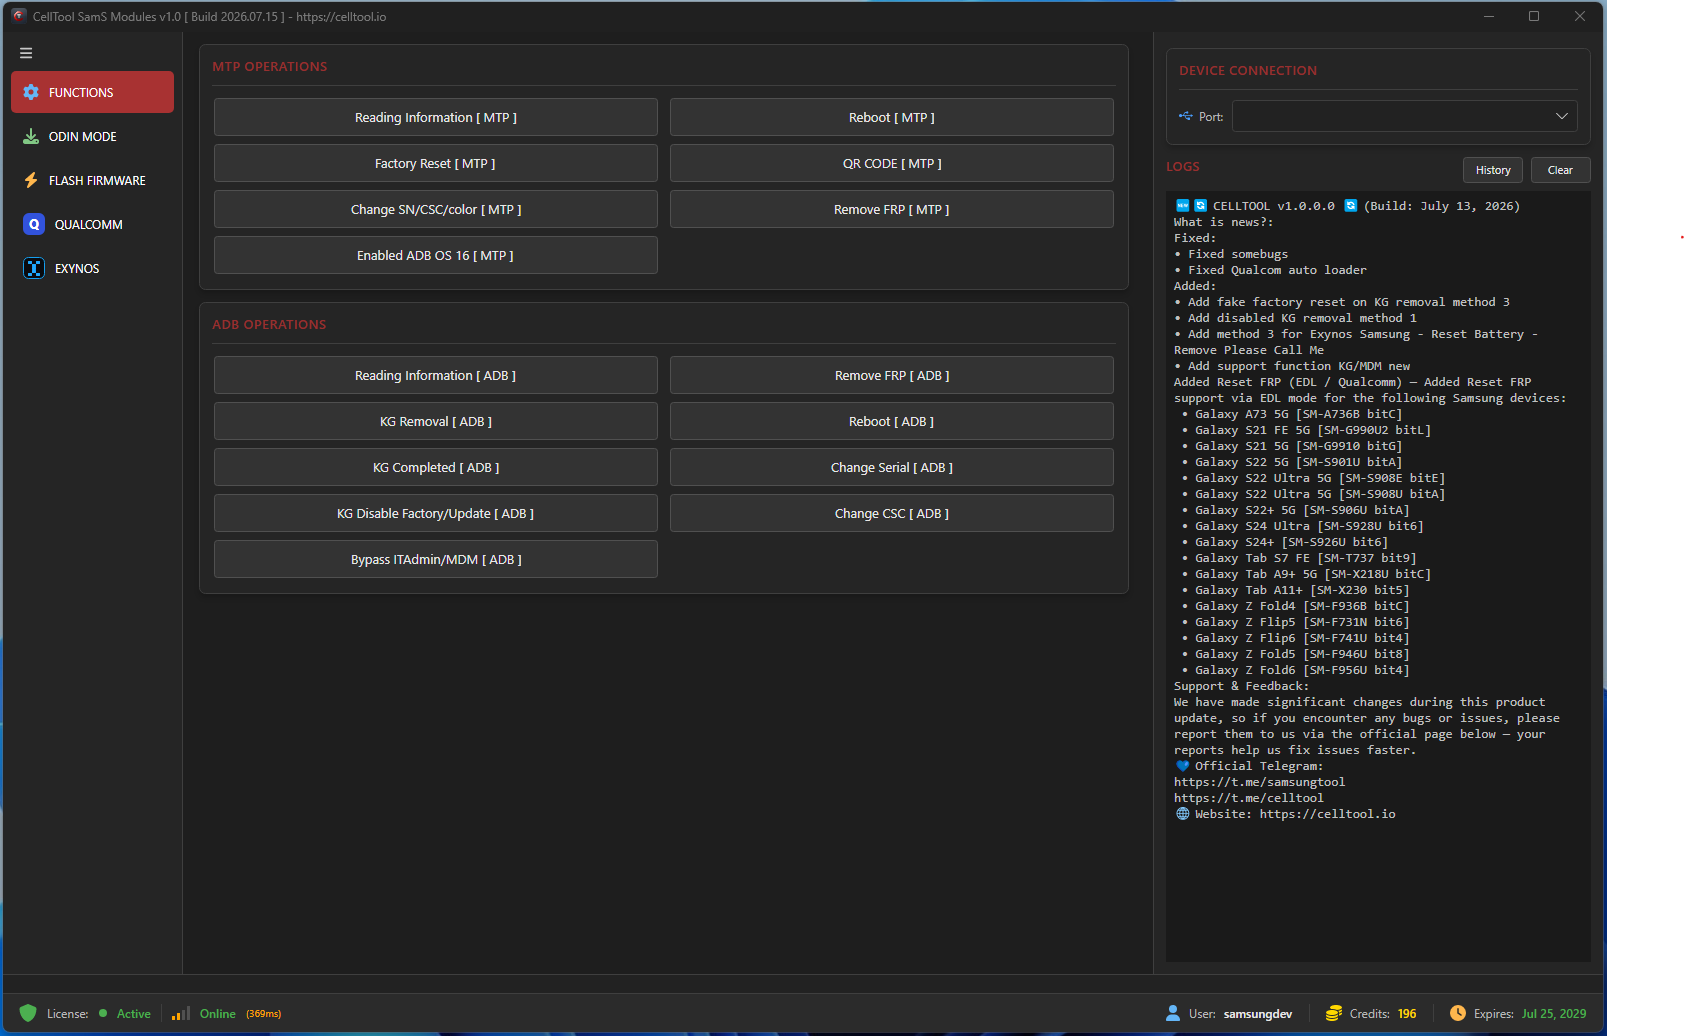The image size is (1685, 1036).
Task: Click Change Serial [ ADB ] button
Action: coord(892,467)
